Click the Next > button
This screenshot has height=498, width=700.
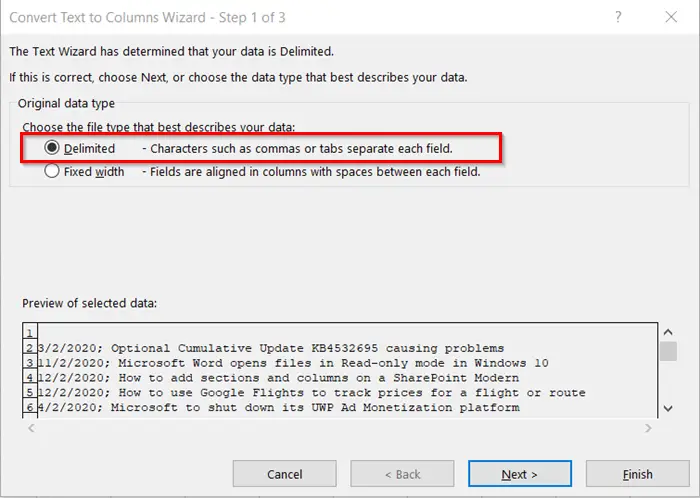(520, 473)
